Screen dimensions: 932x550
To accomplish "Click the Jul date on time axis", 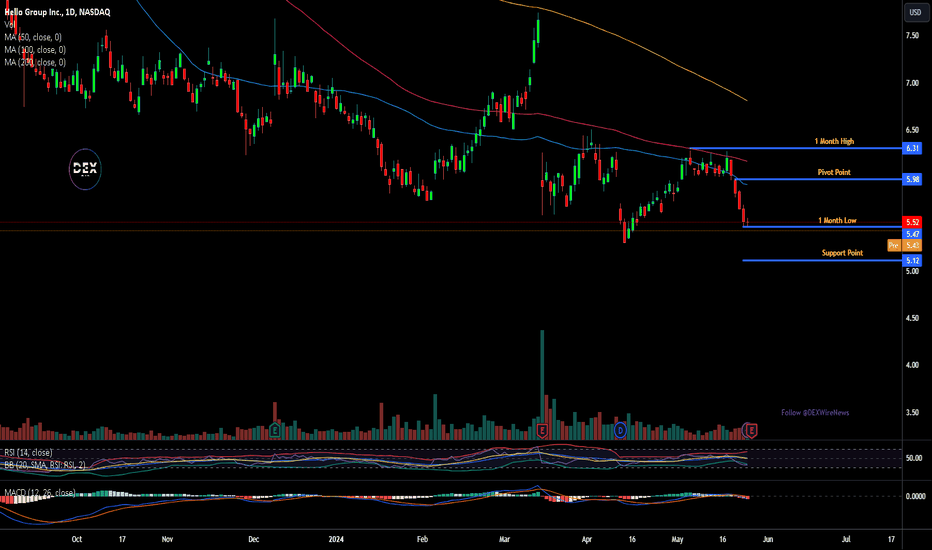I will click(x=846, y=539).
